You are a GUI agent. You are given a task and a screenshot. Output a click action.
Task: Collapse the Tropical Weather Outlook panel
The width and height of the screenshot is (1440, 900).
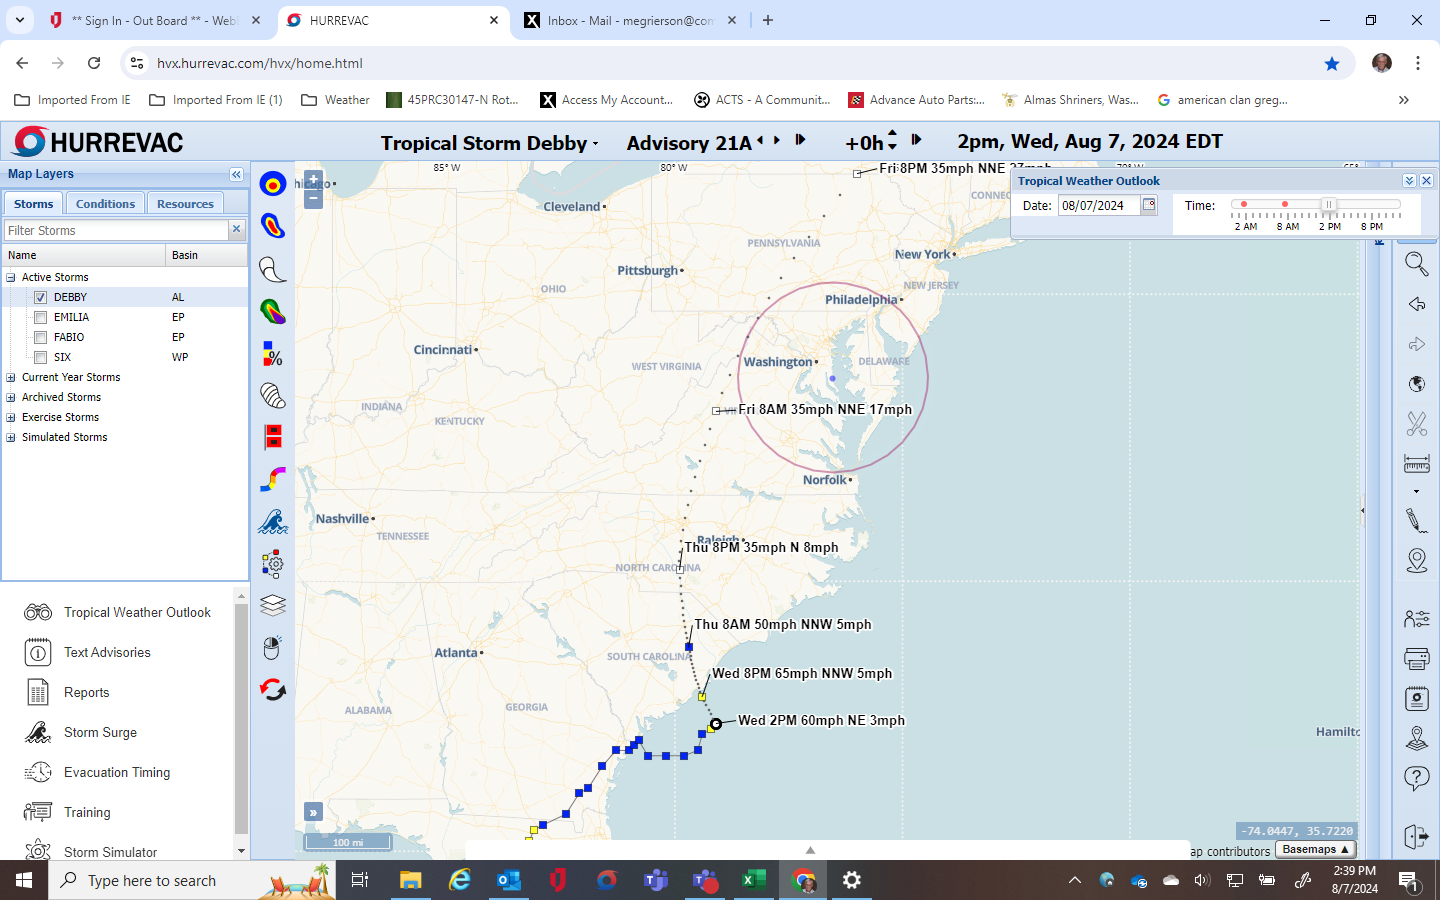[1409, 181]
